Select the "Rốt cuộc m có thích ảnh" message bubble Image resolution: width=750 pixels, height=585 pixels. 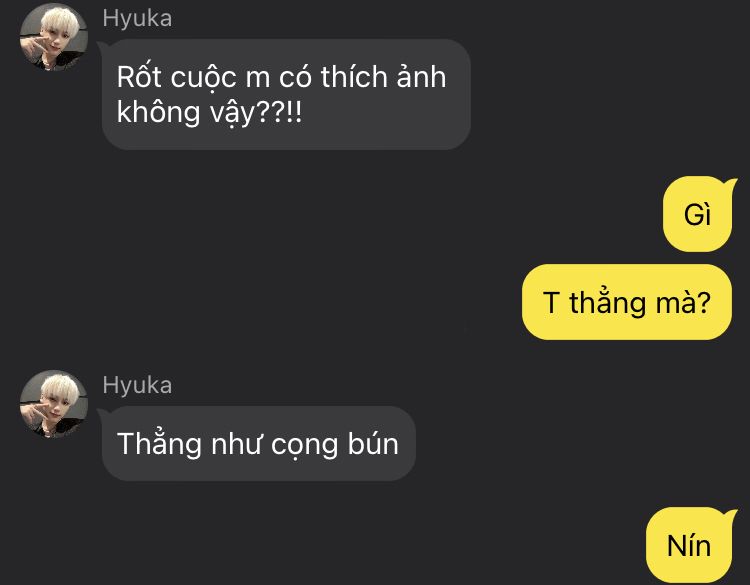(x=286, y=94)
